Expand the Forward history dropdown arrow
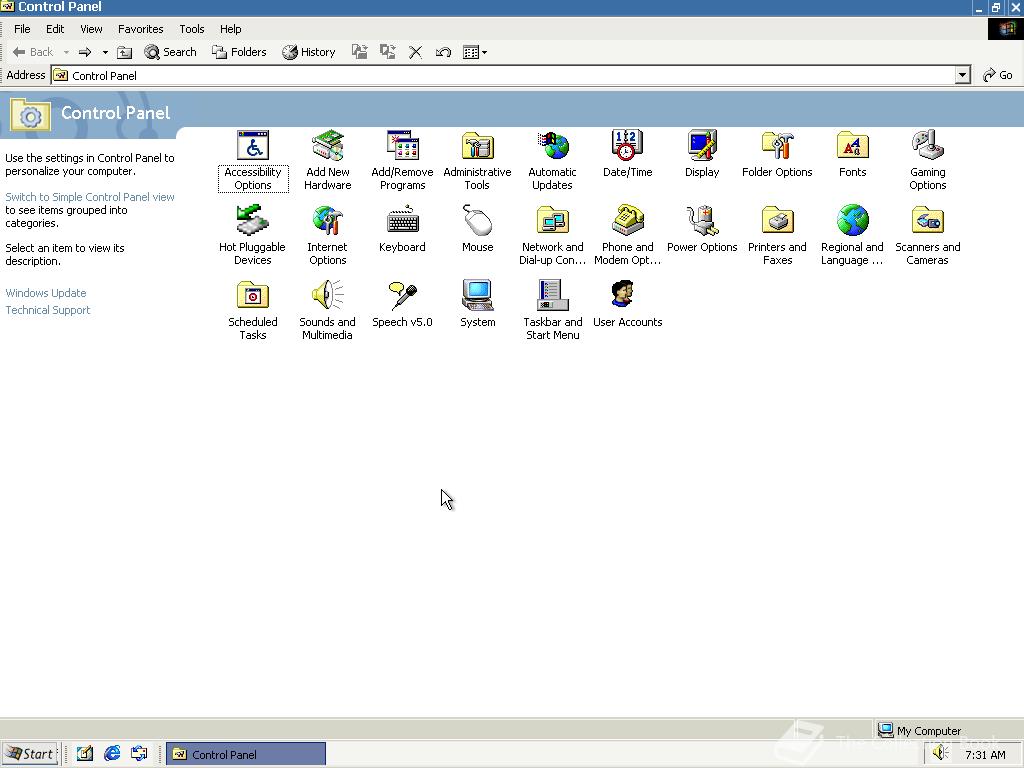The height and width of the screenshot is (768, 1024). coord(104,52)
